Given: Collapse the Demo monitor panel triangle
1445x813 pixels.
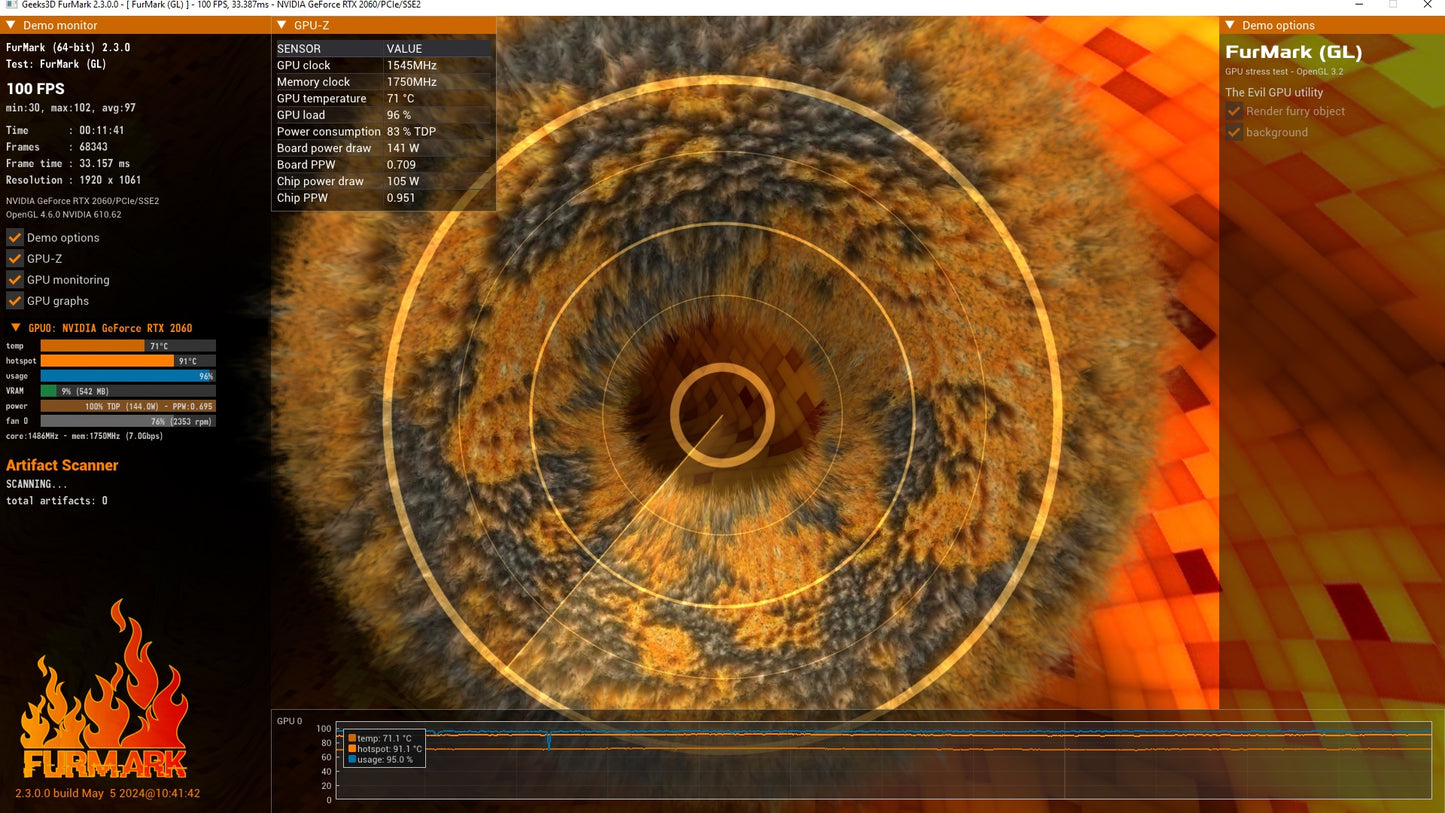Looking at the screenshot, I should pos(11,25).
